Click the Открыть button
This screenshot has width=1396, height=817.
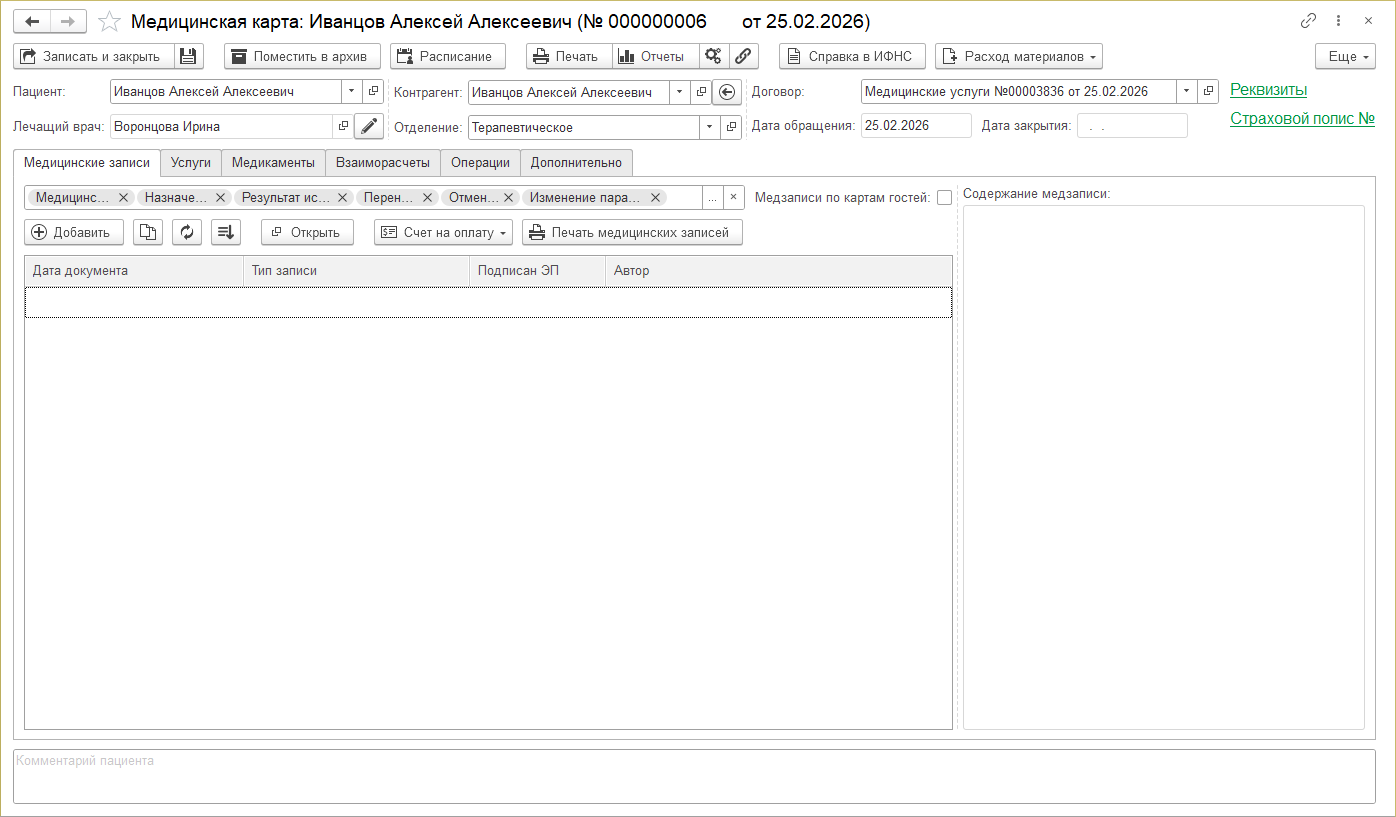pyautogui.click(x=307, y=232)
